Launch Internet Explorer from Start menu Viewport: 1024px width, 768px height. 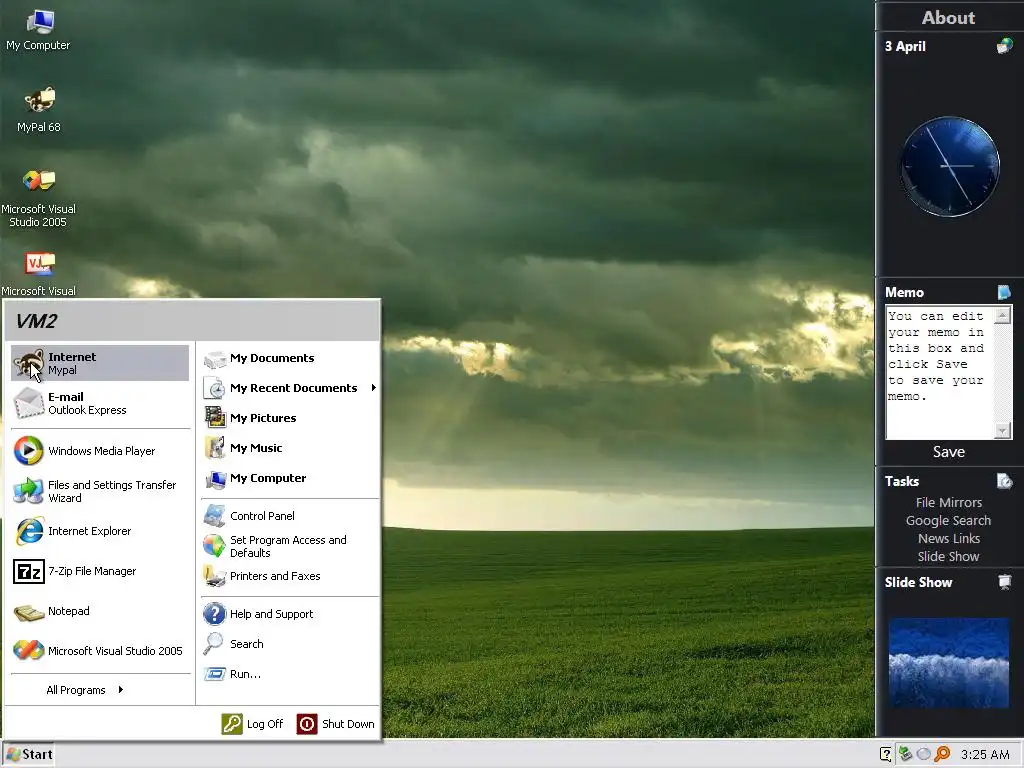pyautogui.click(x=100, y=531)
